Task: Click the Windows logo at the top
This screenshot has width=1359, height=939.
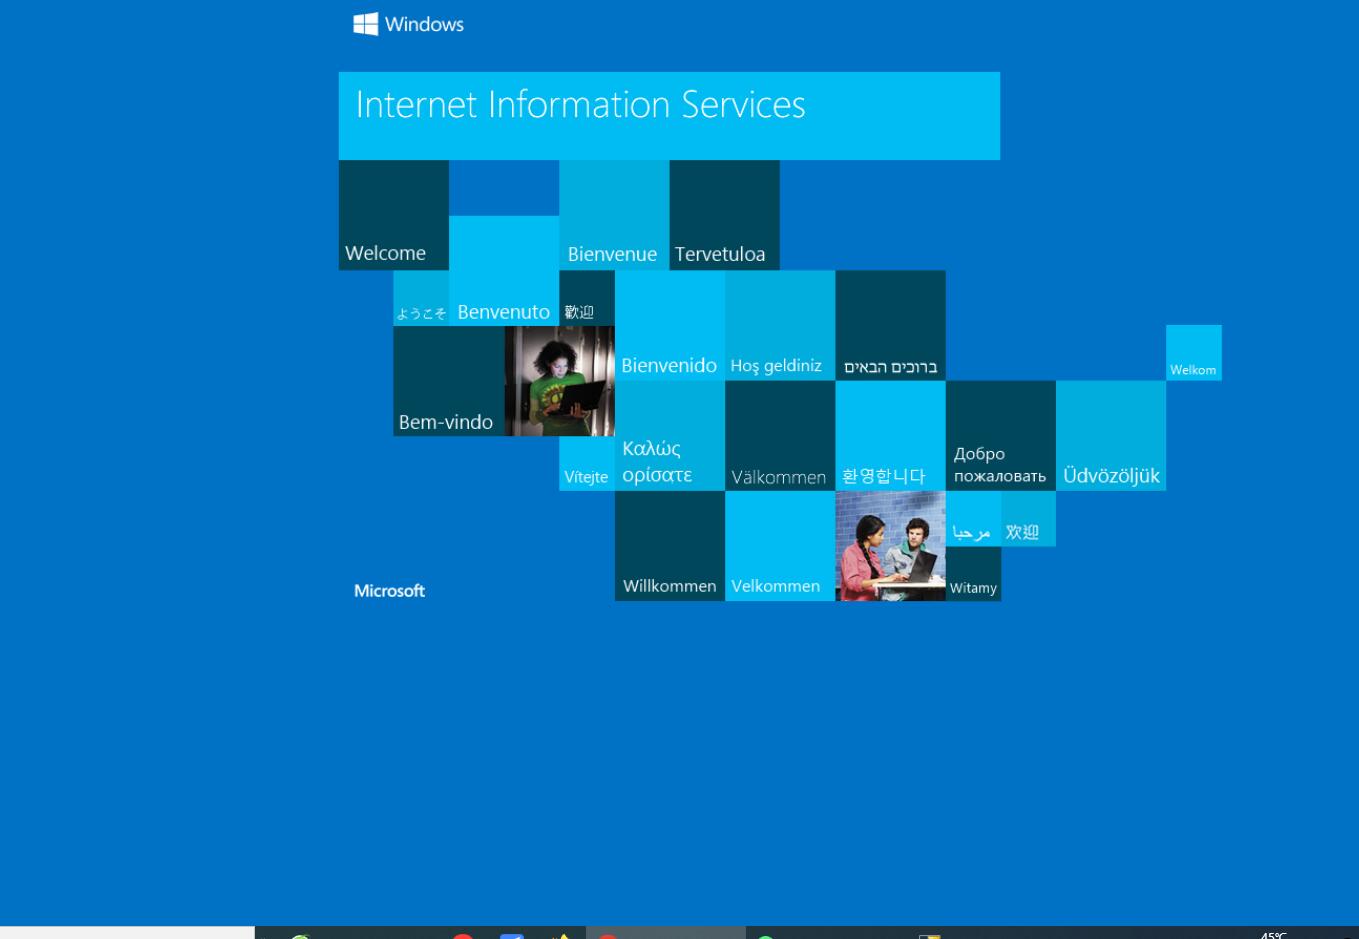Action: [x=408, y=24]
